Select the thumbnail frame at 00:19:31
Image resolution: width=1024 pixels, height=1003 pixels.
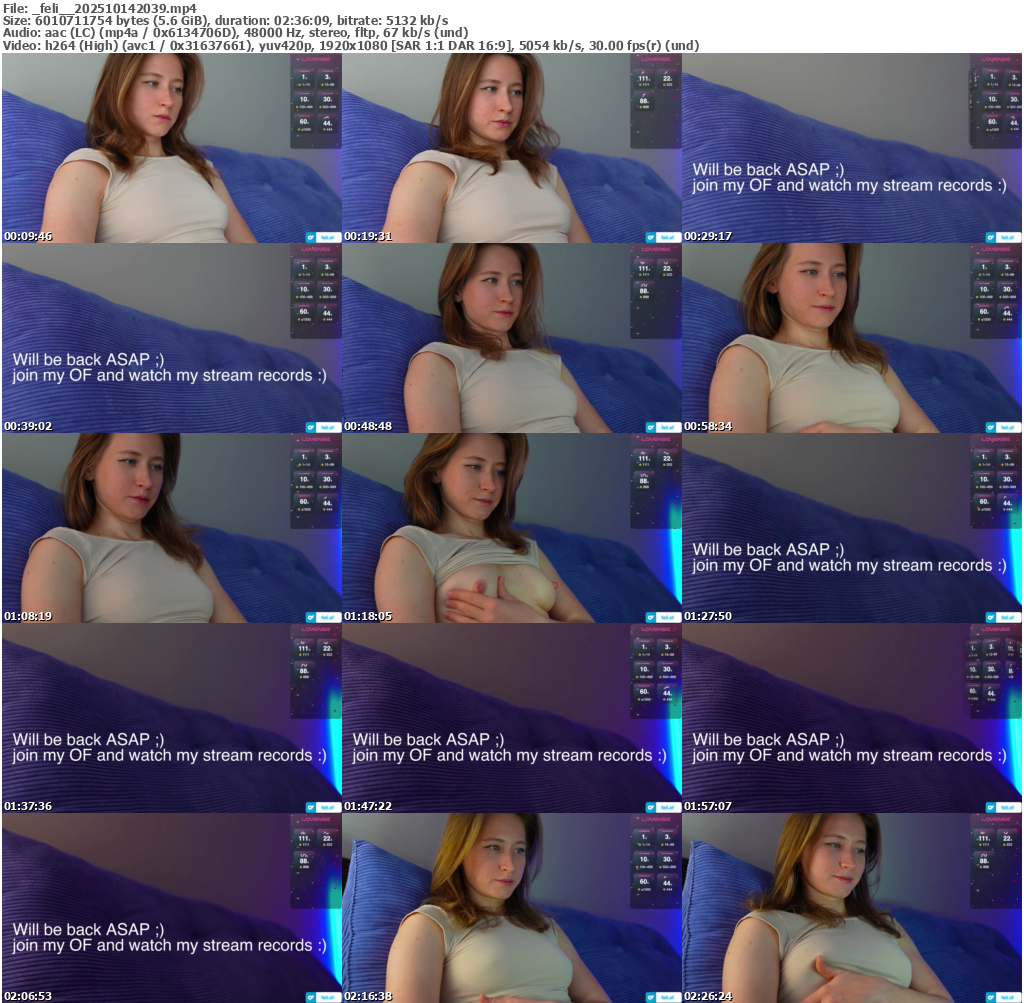coord(512,148)
